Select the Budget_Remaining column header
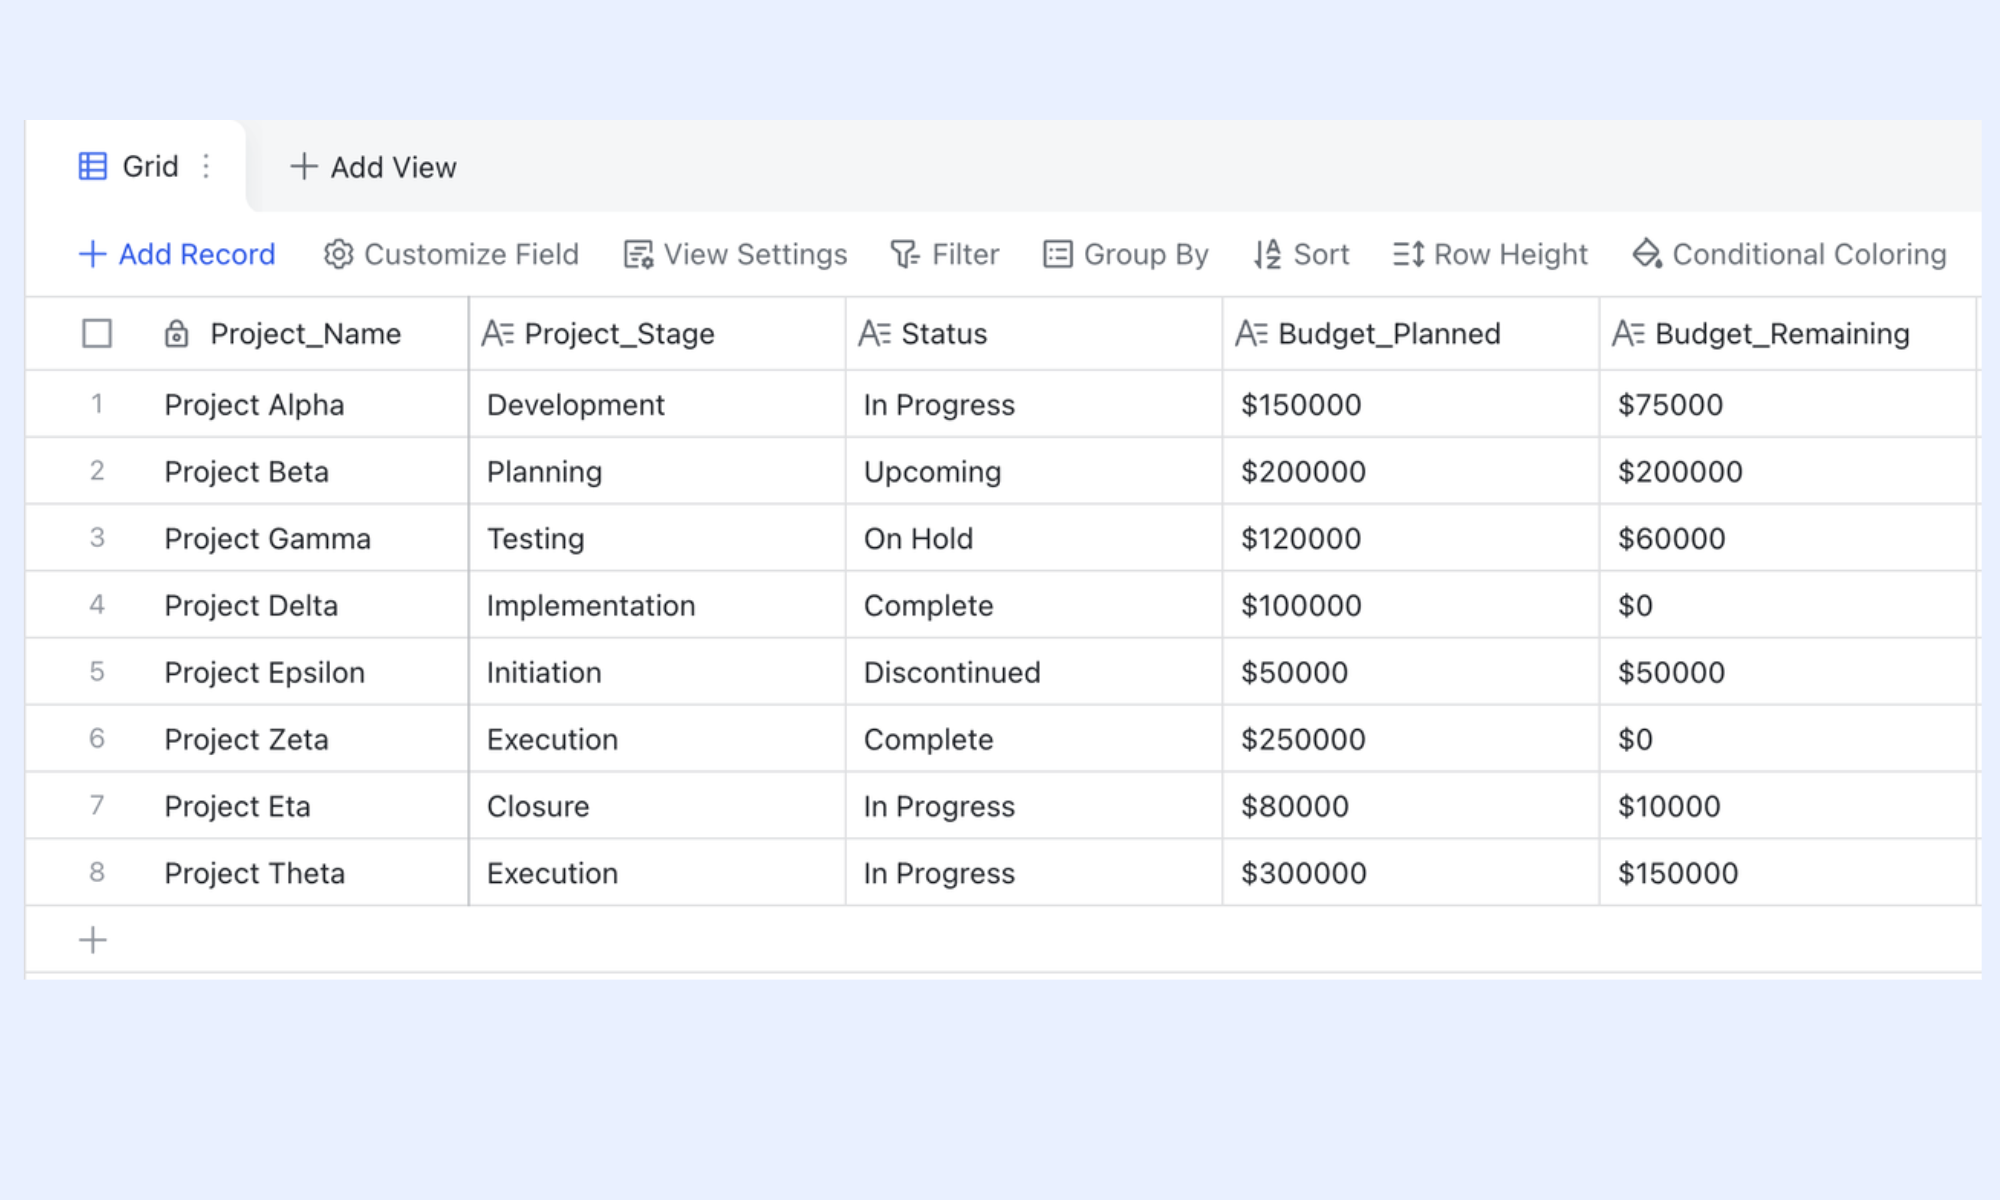 pyautogui.click(x=1788, y=333)
